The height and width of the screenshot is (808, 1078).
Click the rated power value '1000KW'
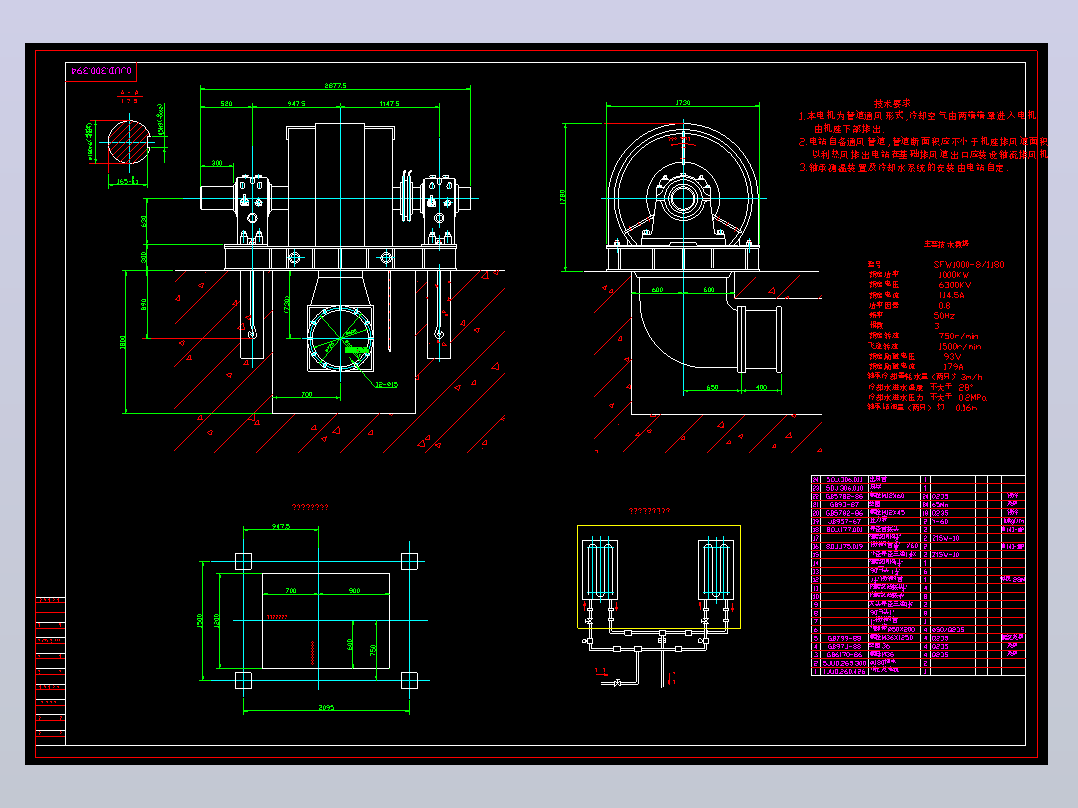tap(954, 275)
